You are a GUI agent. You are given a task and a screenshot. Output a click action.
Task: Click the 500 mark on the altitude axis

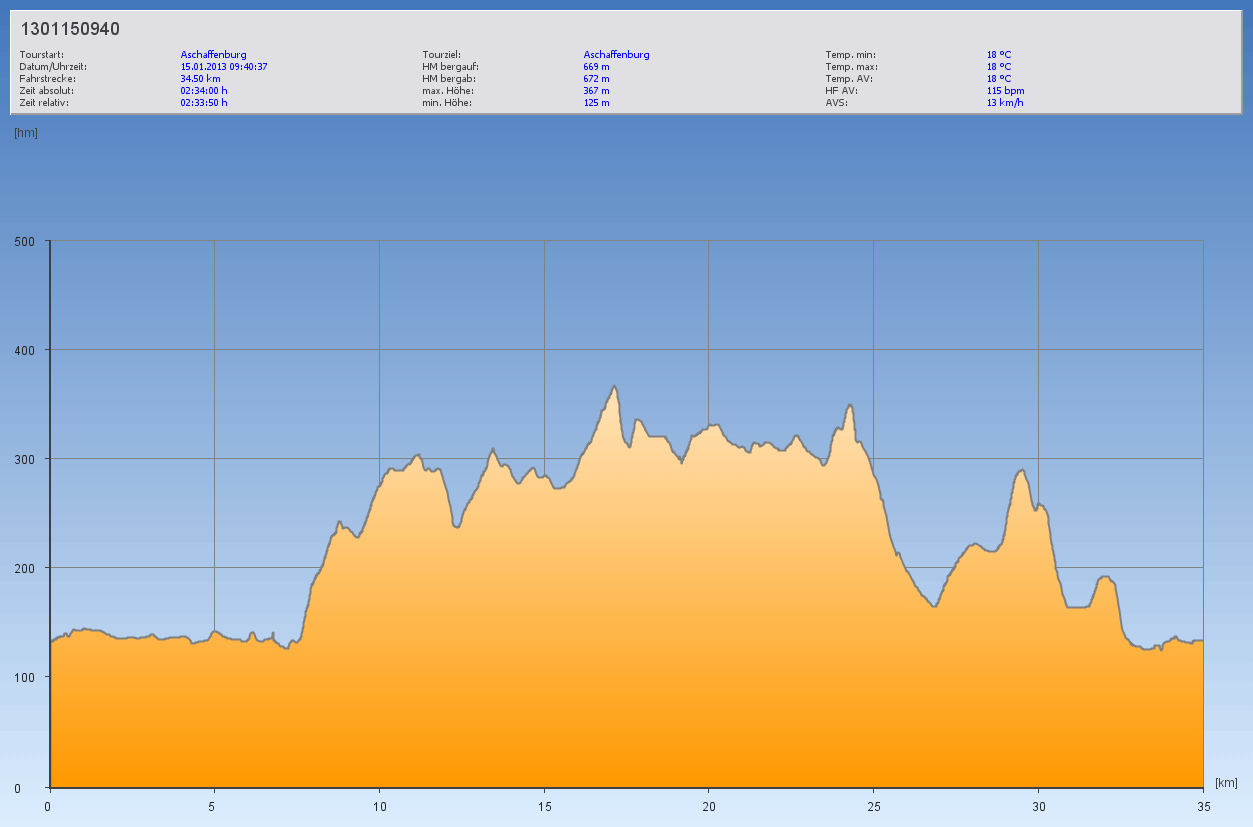[24, 241]
